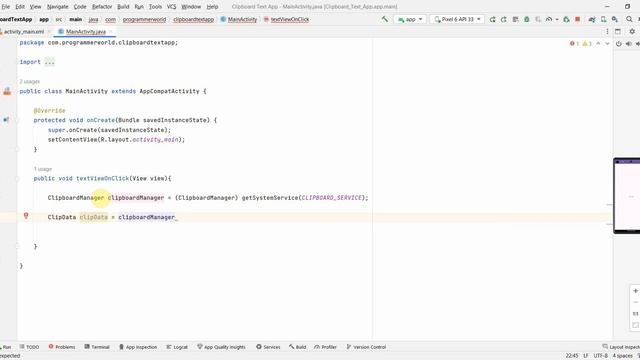Viewport: 640px width, 360px height.
Task: Click the green Debug bug icon
Action: [x=527, y=19]
